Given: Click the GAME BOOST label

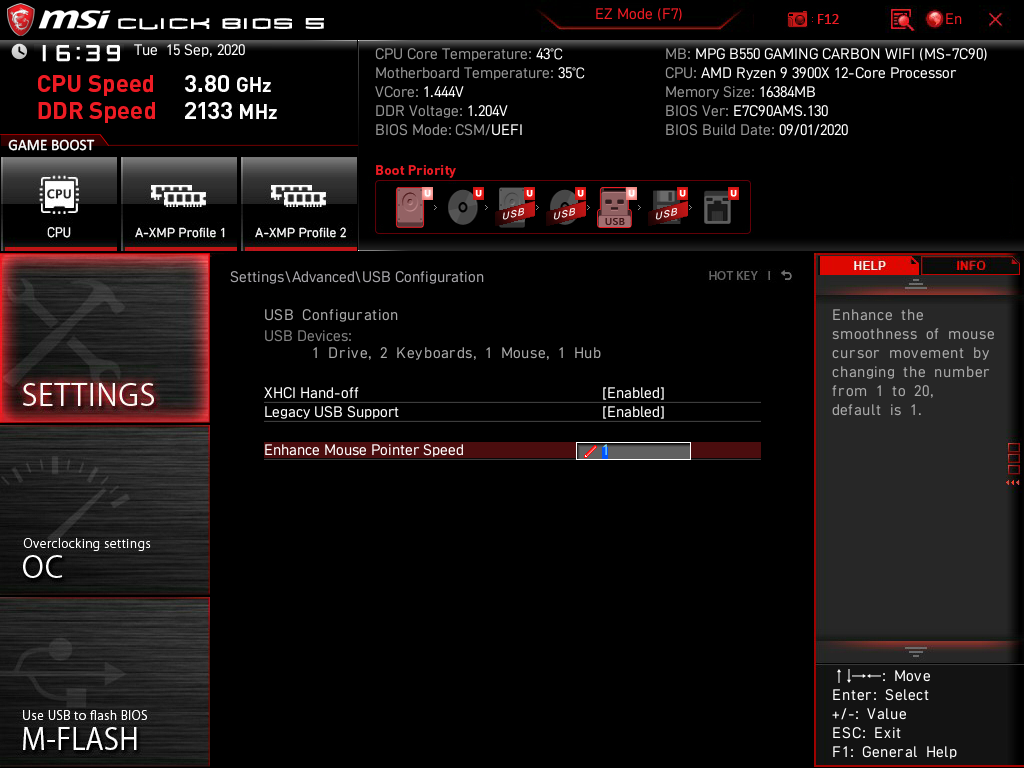Looking at the screenshot, I should (x=51, y=145).
